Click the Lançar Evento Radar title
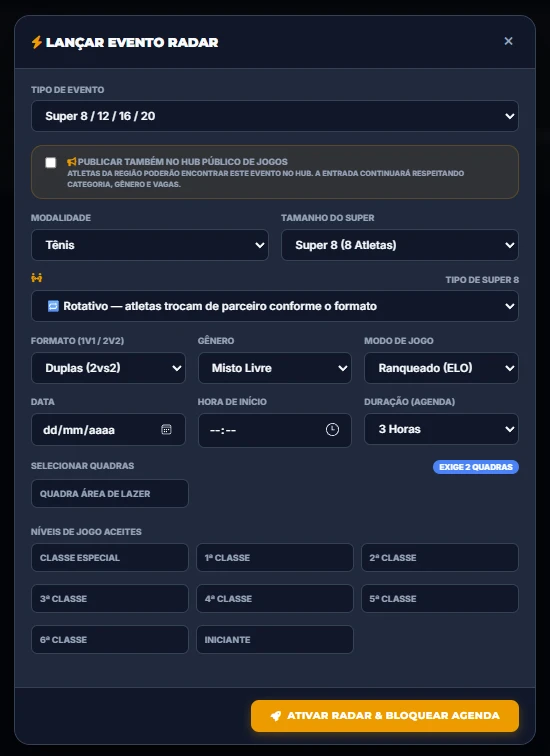 [132, 42]
